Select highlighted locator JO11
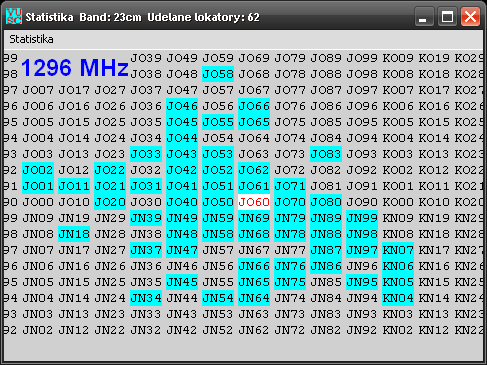Viewport: 487px width, 365px height. pyautogui.click(x=74, y=186)
